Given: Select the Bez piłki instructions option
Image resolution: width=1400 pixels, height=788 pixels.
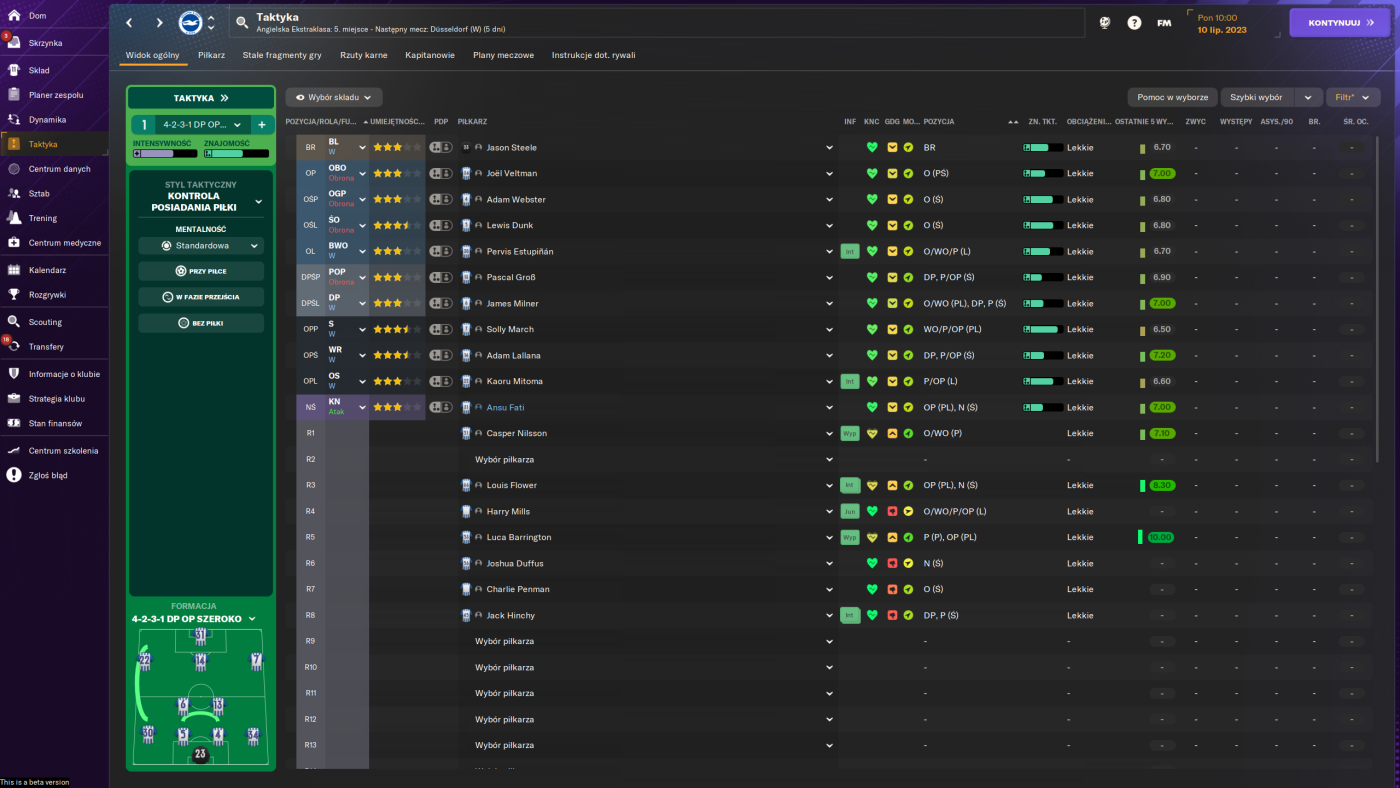Looking at the screenshot, I should [201, 323].
